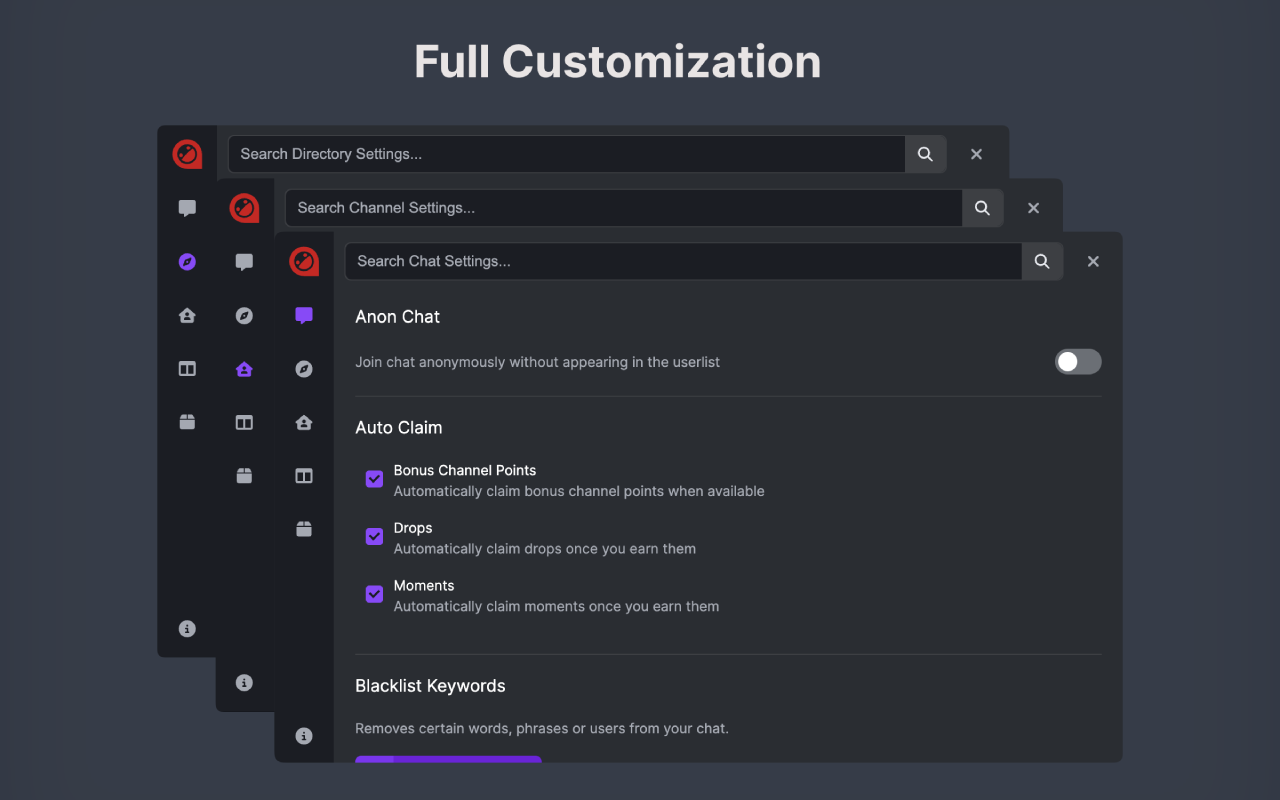The height and width of the screenshot is (800, 1280).
Task: Click the Search Chat Settings input field
Action: [683, 261]
